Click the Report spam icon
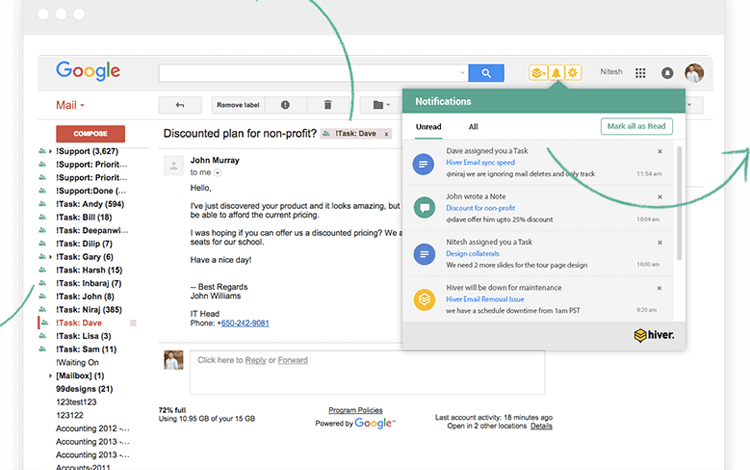750x470 pixels. pyautogui.click(x=285, y=105)
